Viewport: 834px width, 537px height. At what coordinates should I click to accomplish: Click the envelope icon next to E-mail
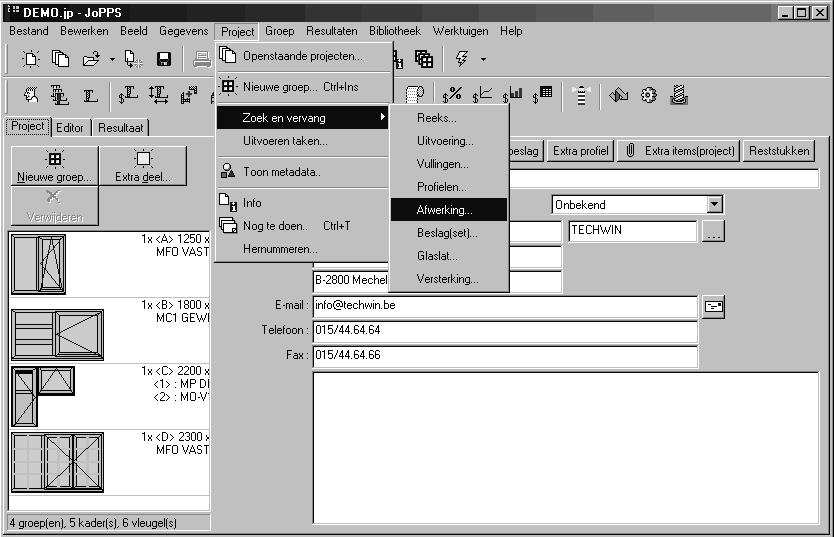click(713, 307)
